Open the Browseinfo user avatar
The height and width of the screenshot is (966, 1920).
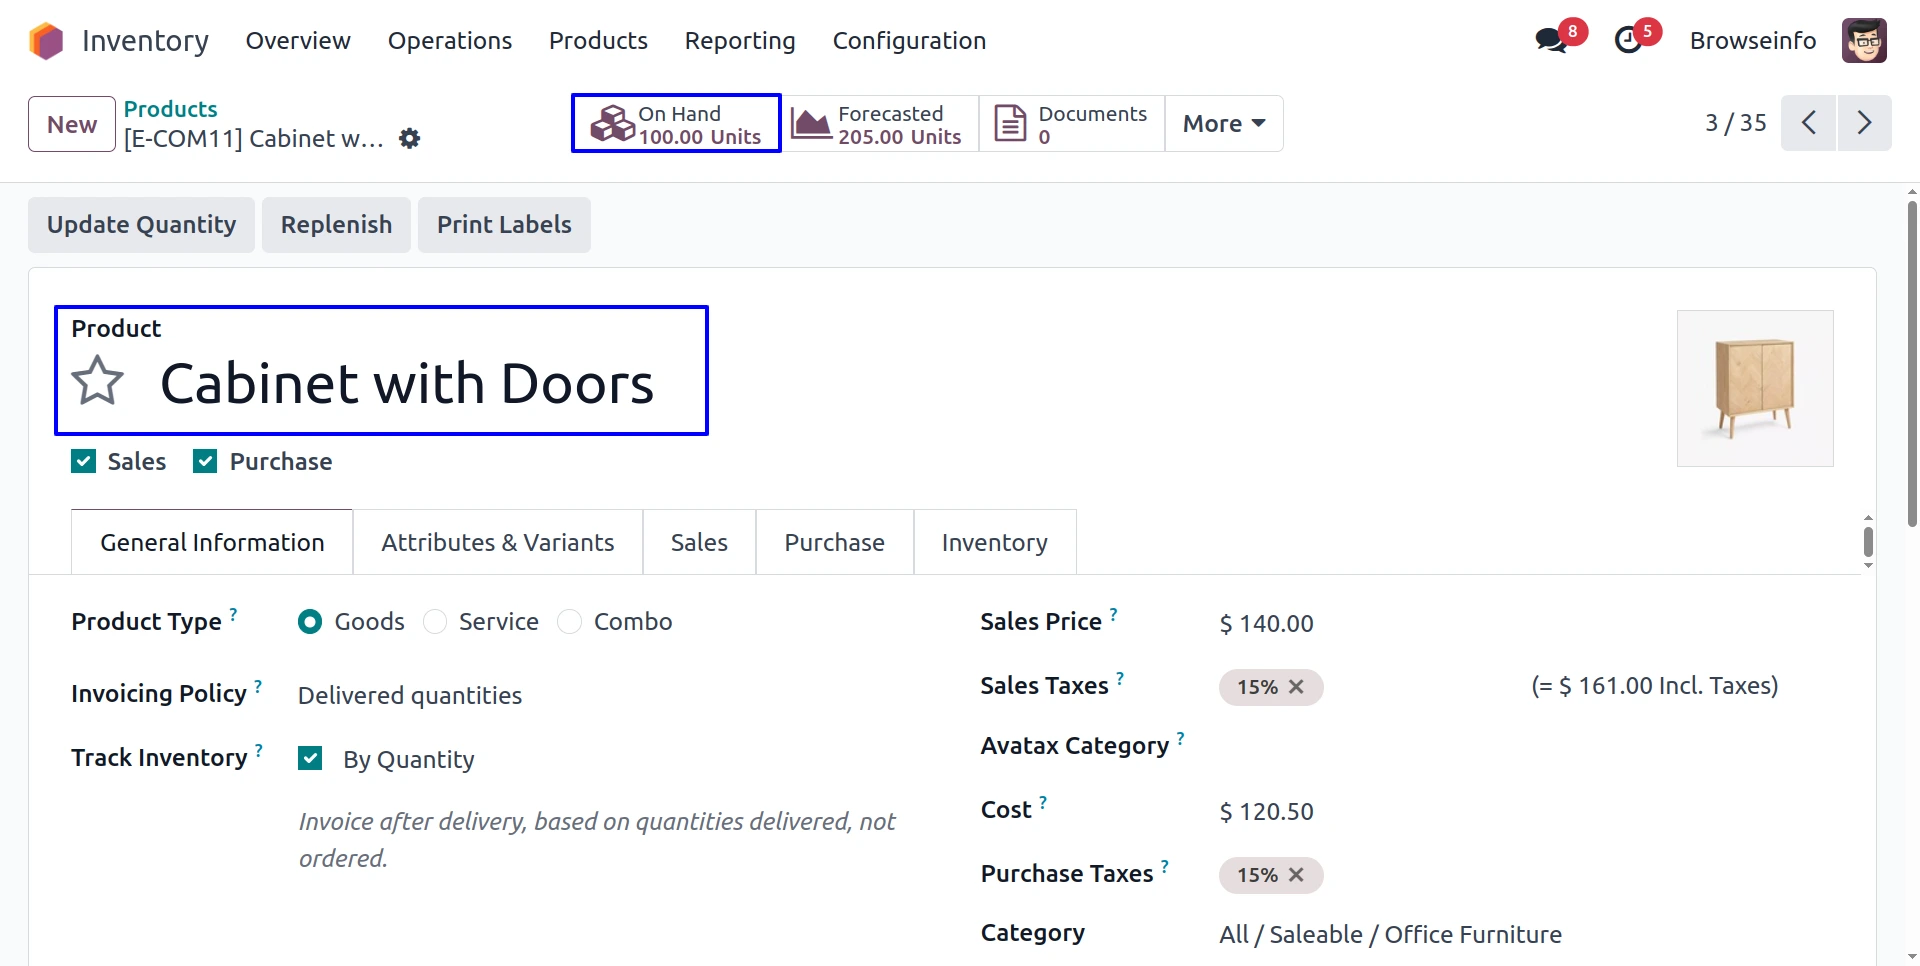(x=1864, y=41)
